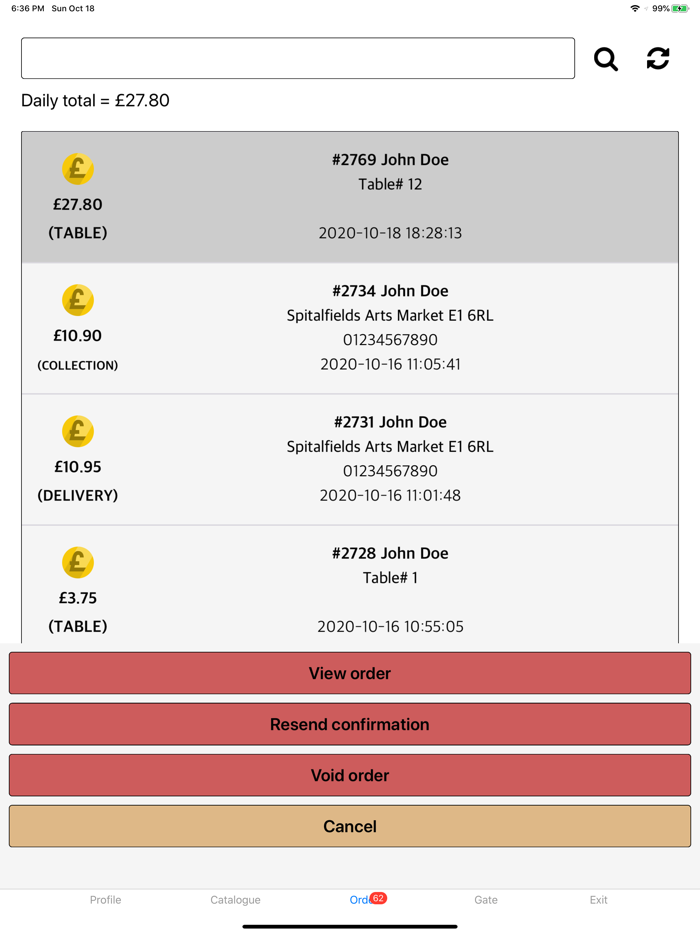Open the Catalogue tab
700x934 pixels.
tap(235, 899)
